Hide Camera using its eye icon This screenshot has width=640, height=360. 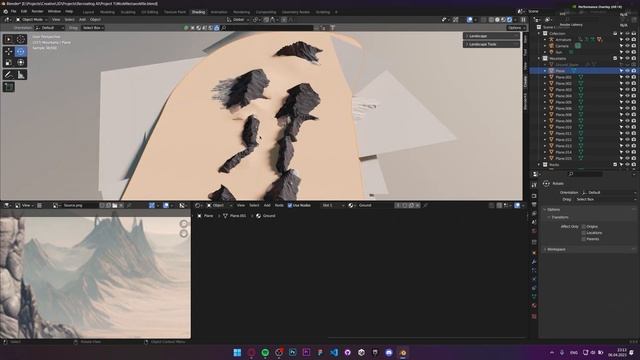(x=627, y=46)
